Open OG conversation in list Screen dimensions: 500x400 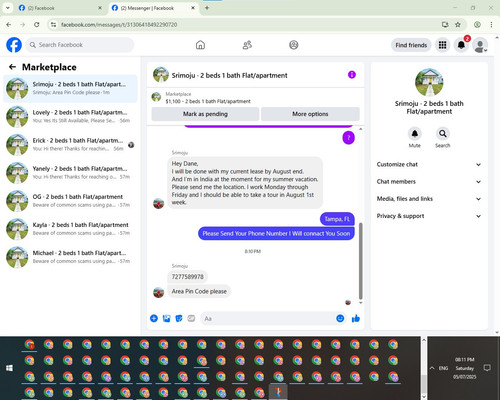click(70, 201)
